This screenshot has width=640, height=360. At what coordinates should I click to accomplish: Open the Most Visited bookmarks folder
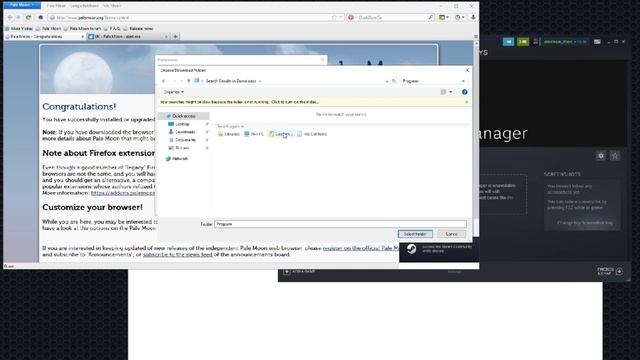(19, 29)
